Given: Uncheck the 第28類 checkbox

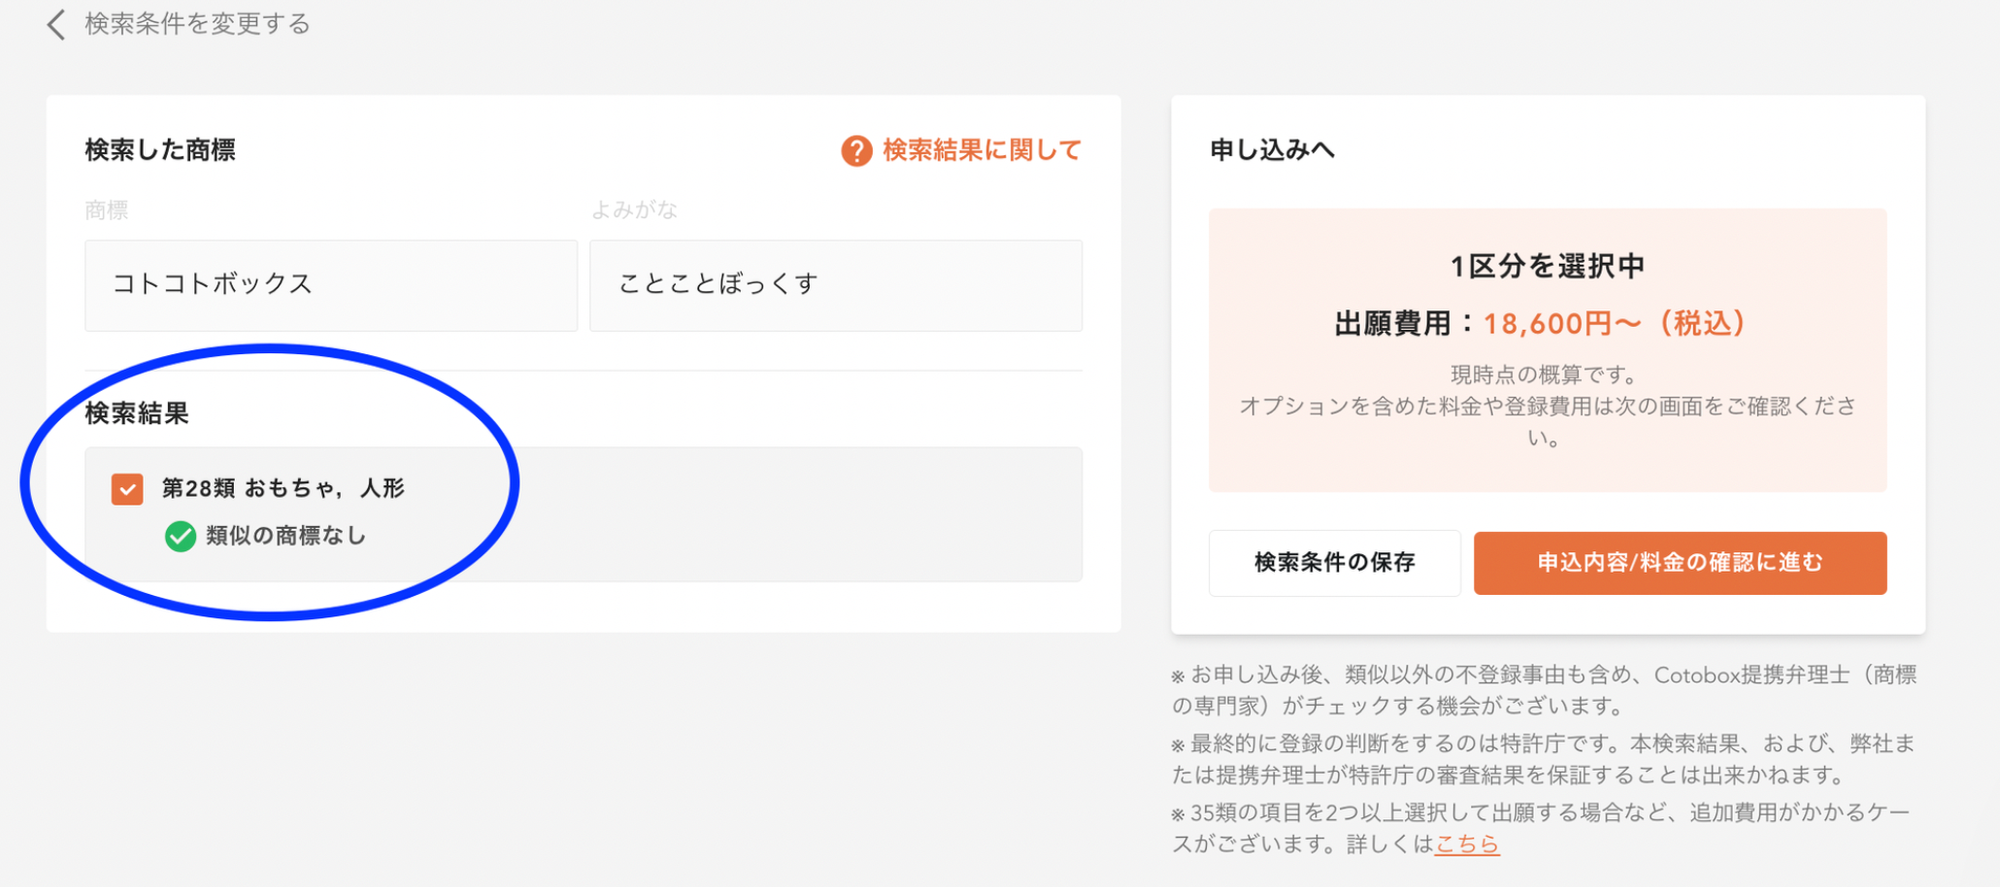Looking at the screenshot, I should (127, 489).
